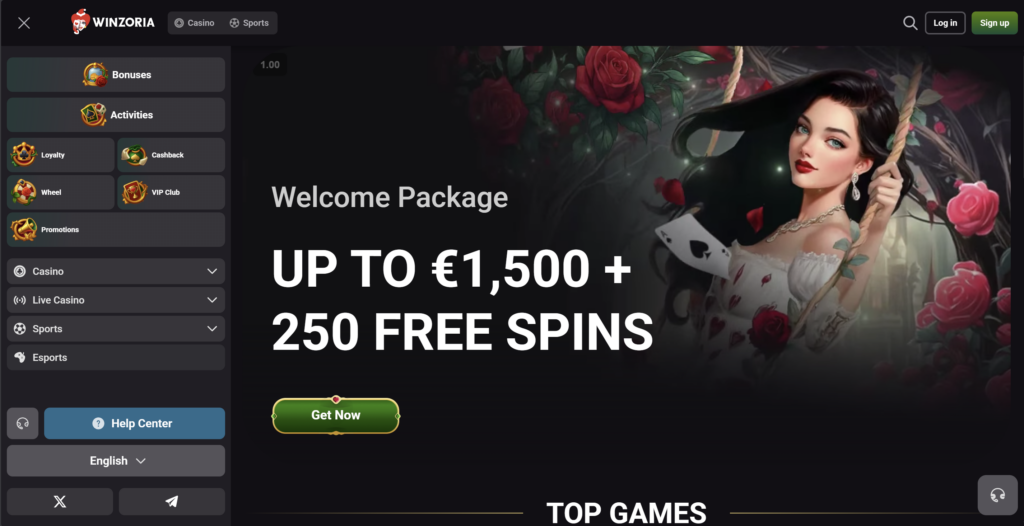Image resolution: width=1024 pixels, height=526 pixels.
Task: Open the Cashback tile
Action: point(171,155)
